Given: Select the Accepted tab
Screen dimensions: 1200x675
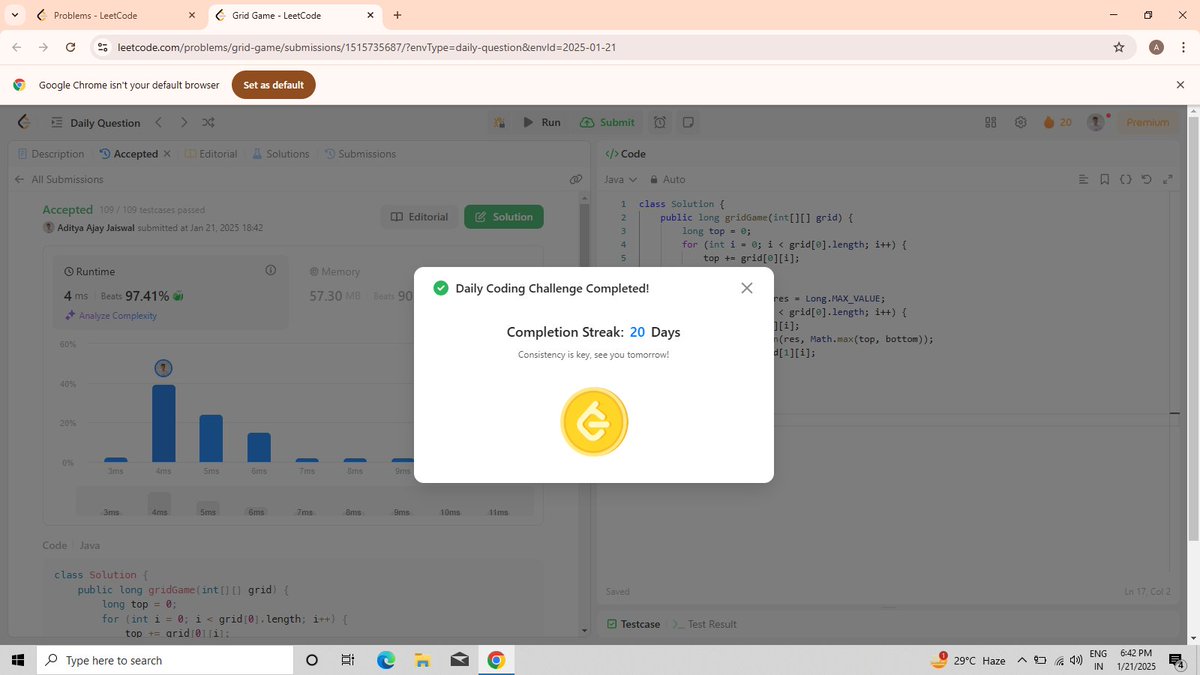Looking at the screenshot, I should point(129,154).
